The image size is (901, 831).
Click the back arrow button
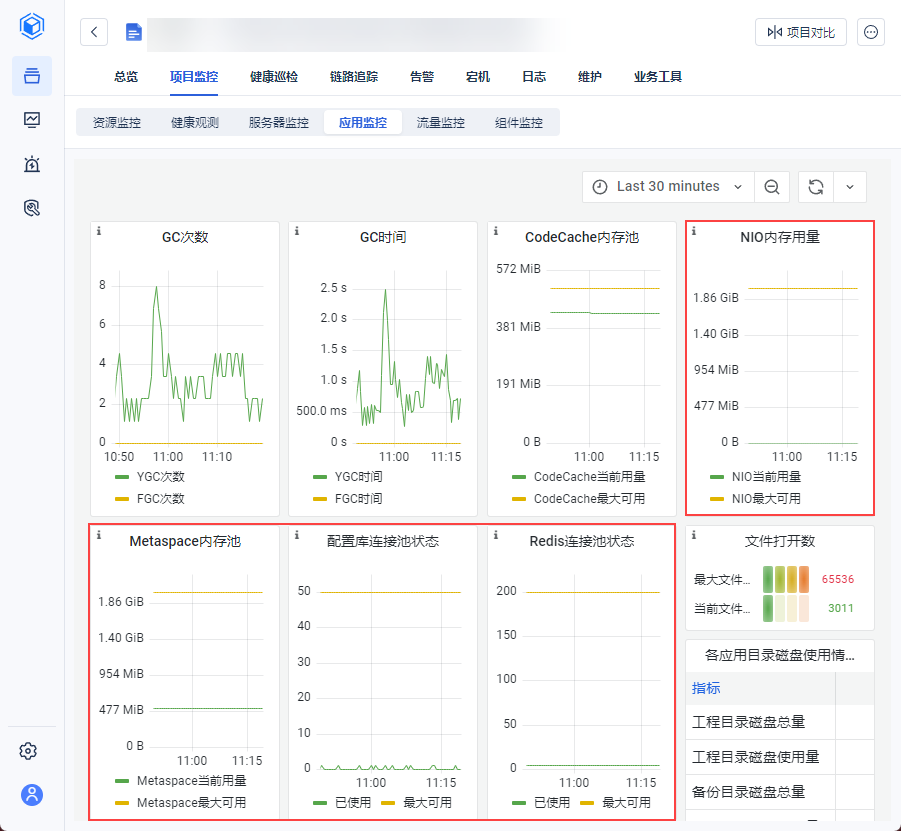pos(94,32)
